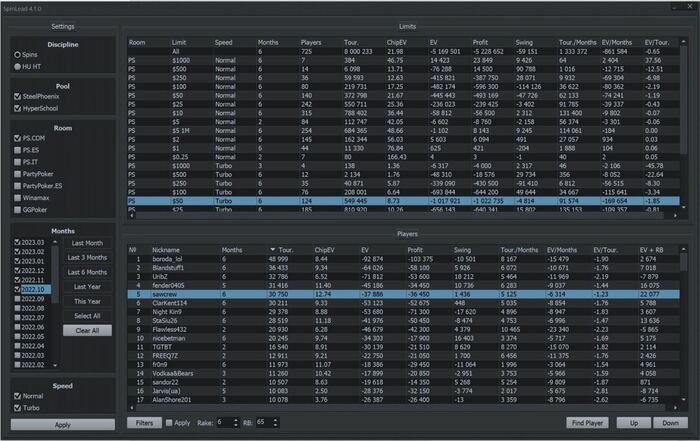Check the PartyPoker.ES room option
This screenshot has width=700, height=441.
click(x=17, y=186)
